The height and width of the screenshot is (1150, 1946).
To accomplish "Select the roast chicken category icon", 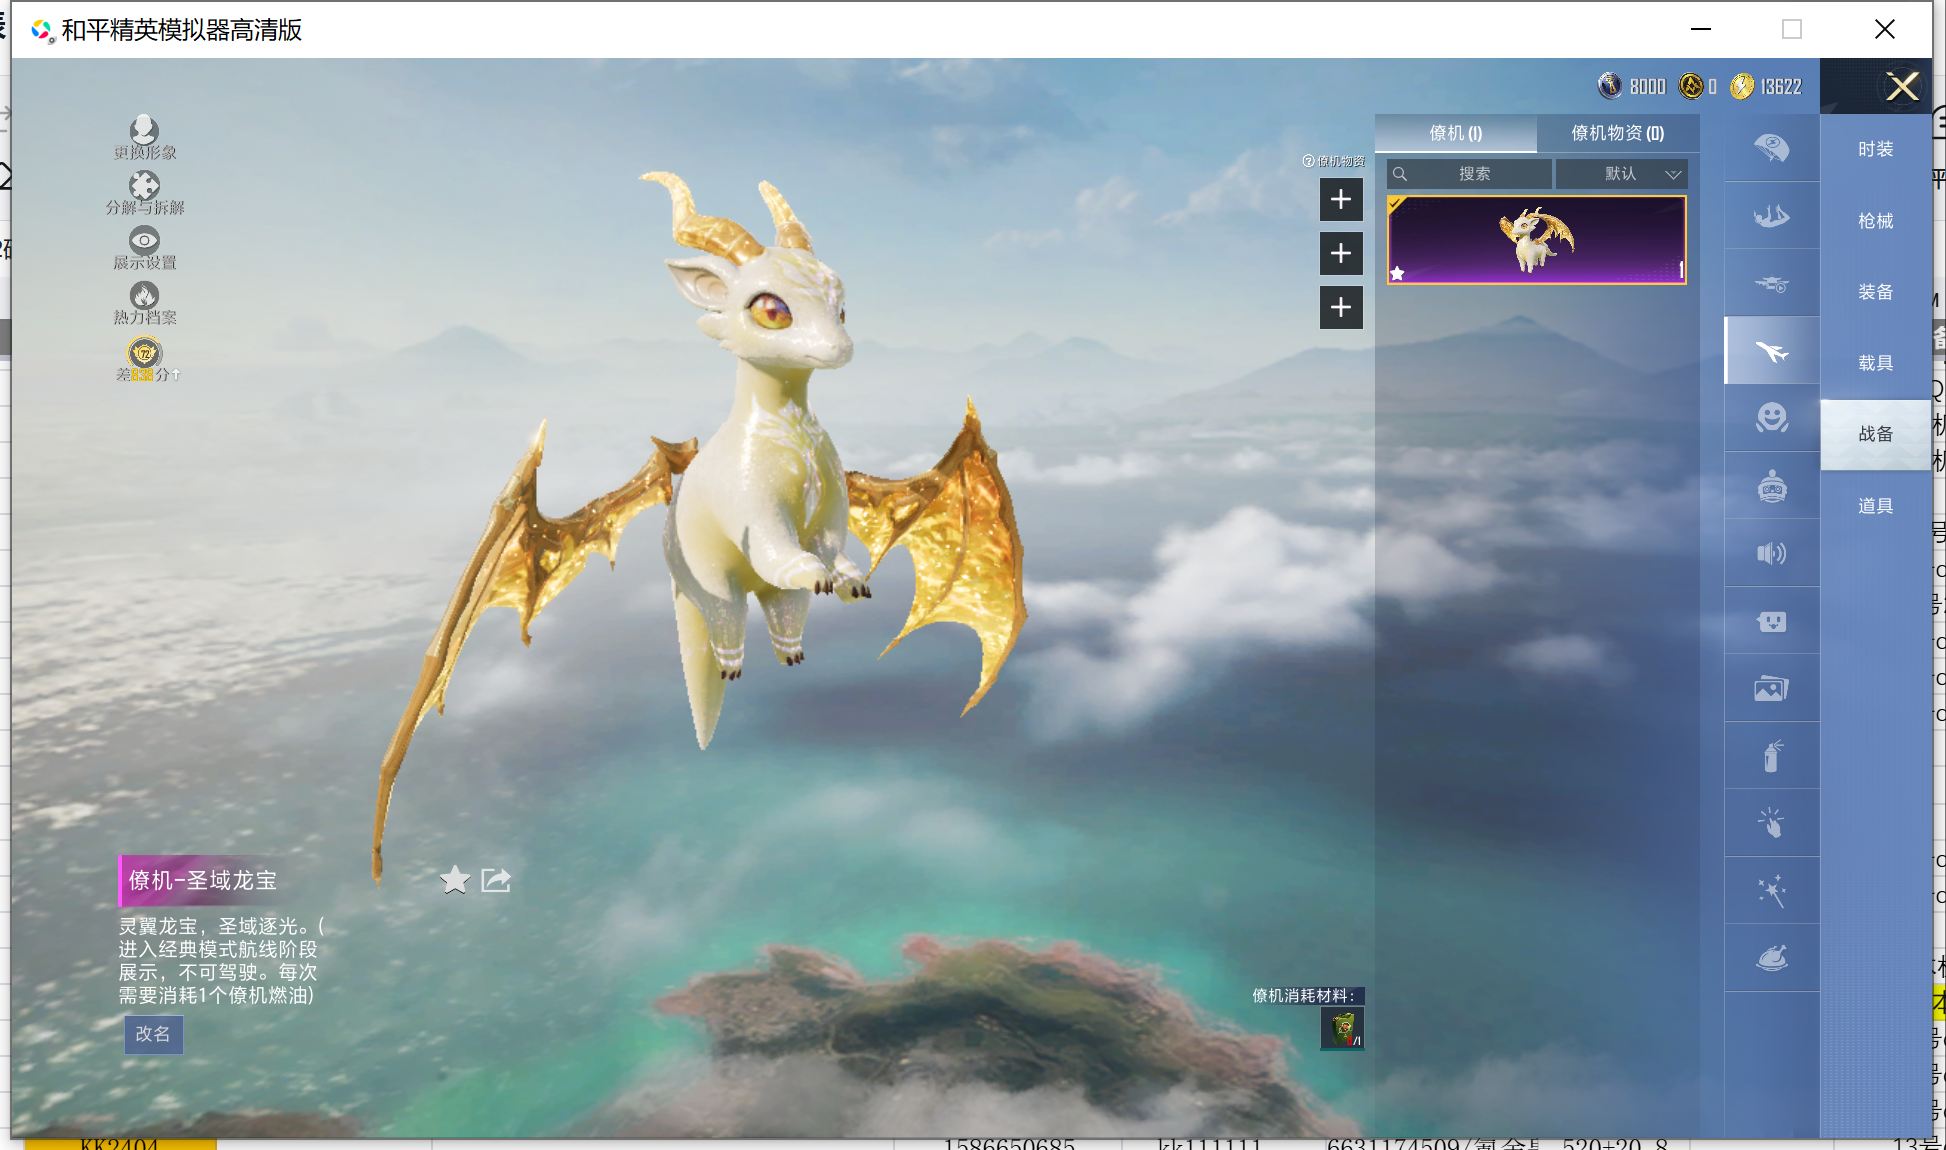I will pos(1771,958).
